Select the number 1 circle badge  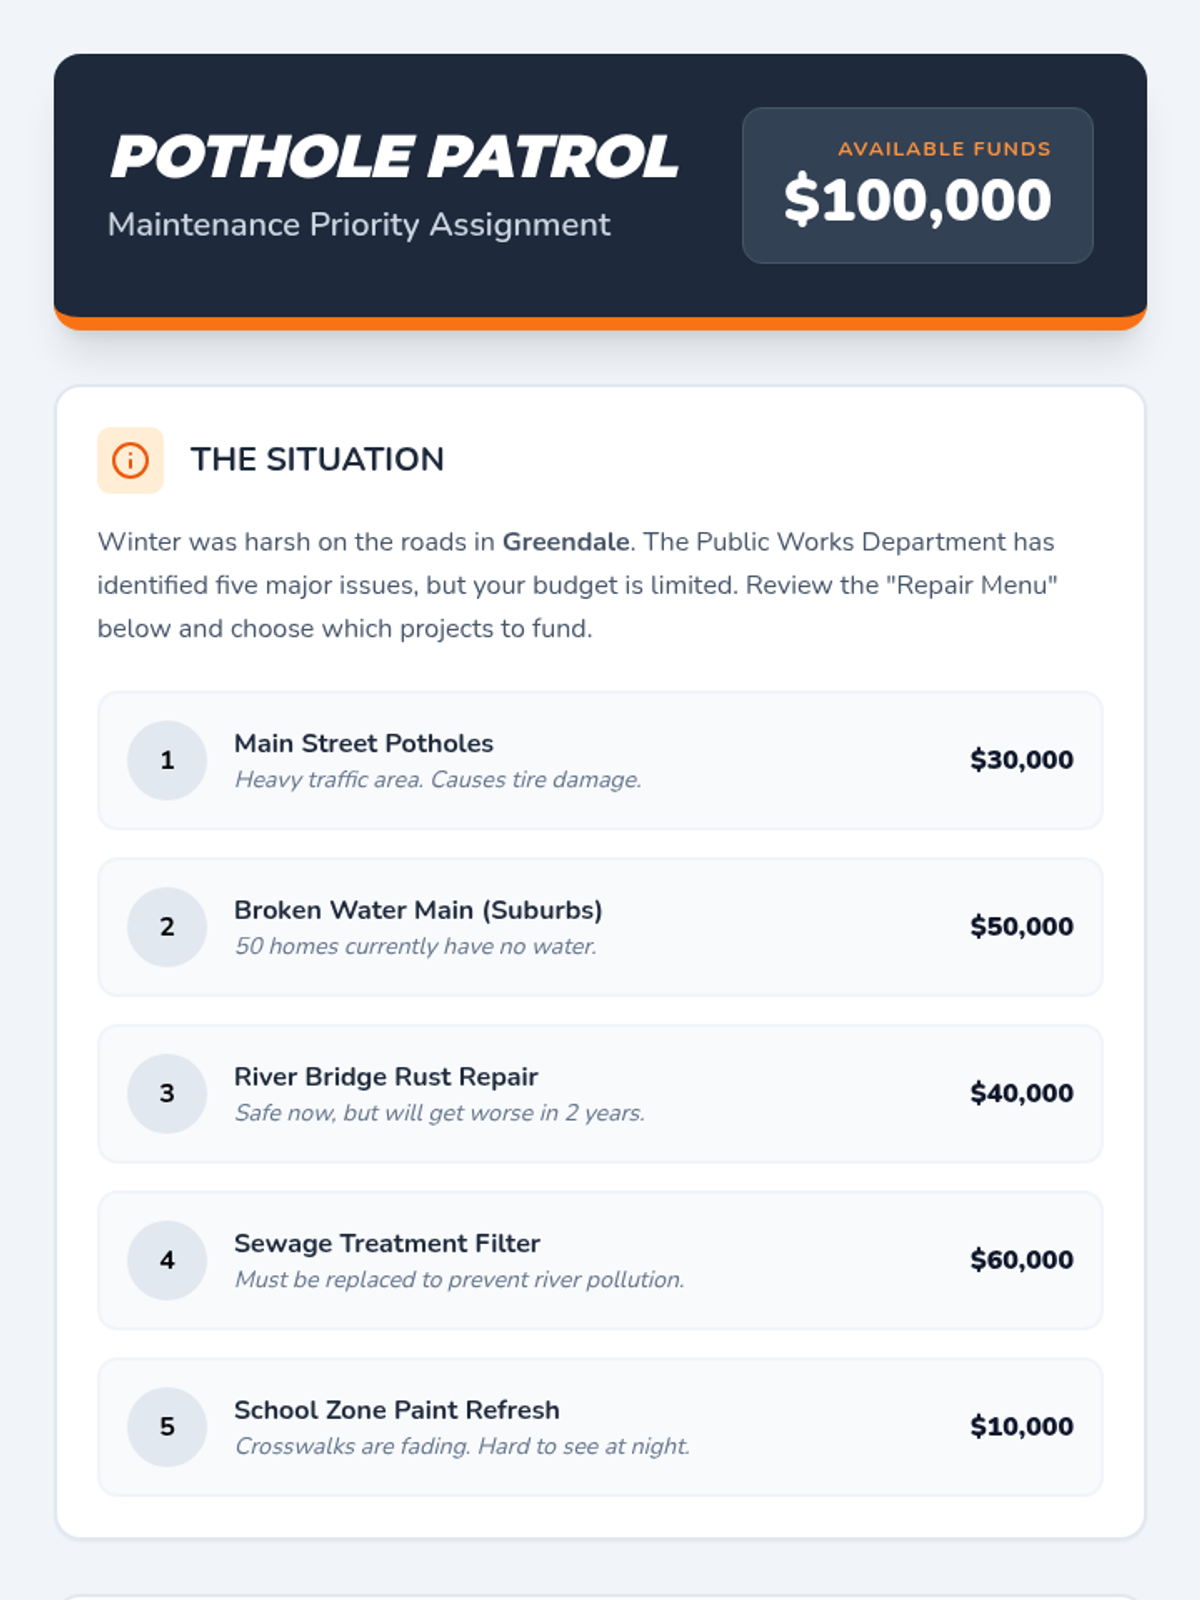167,760
